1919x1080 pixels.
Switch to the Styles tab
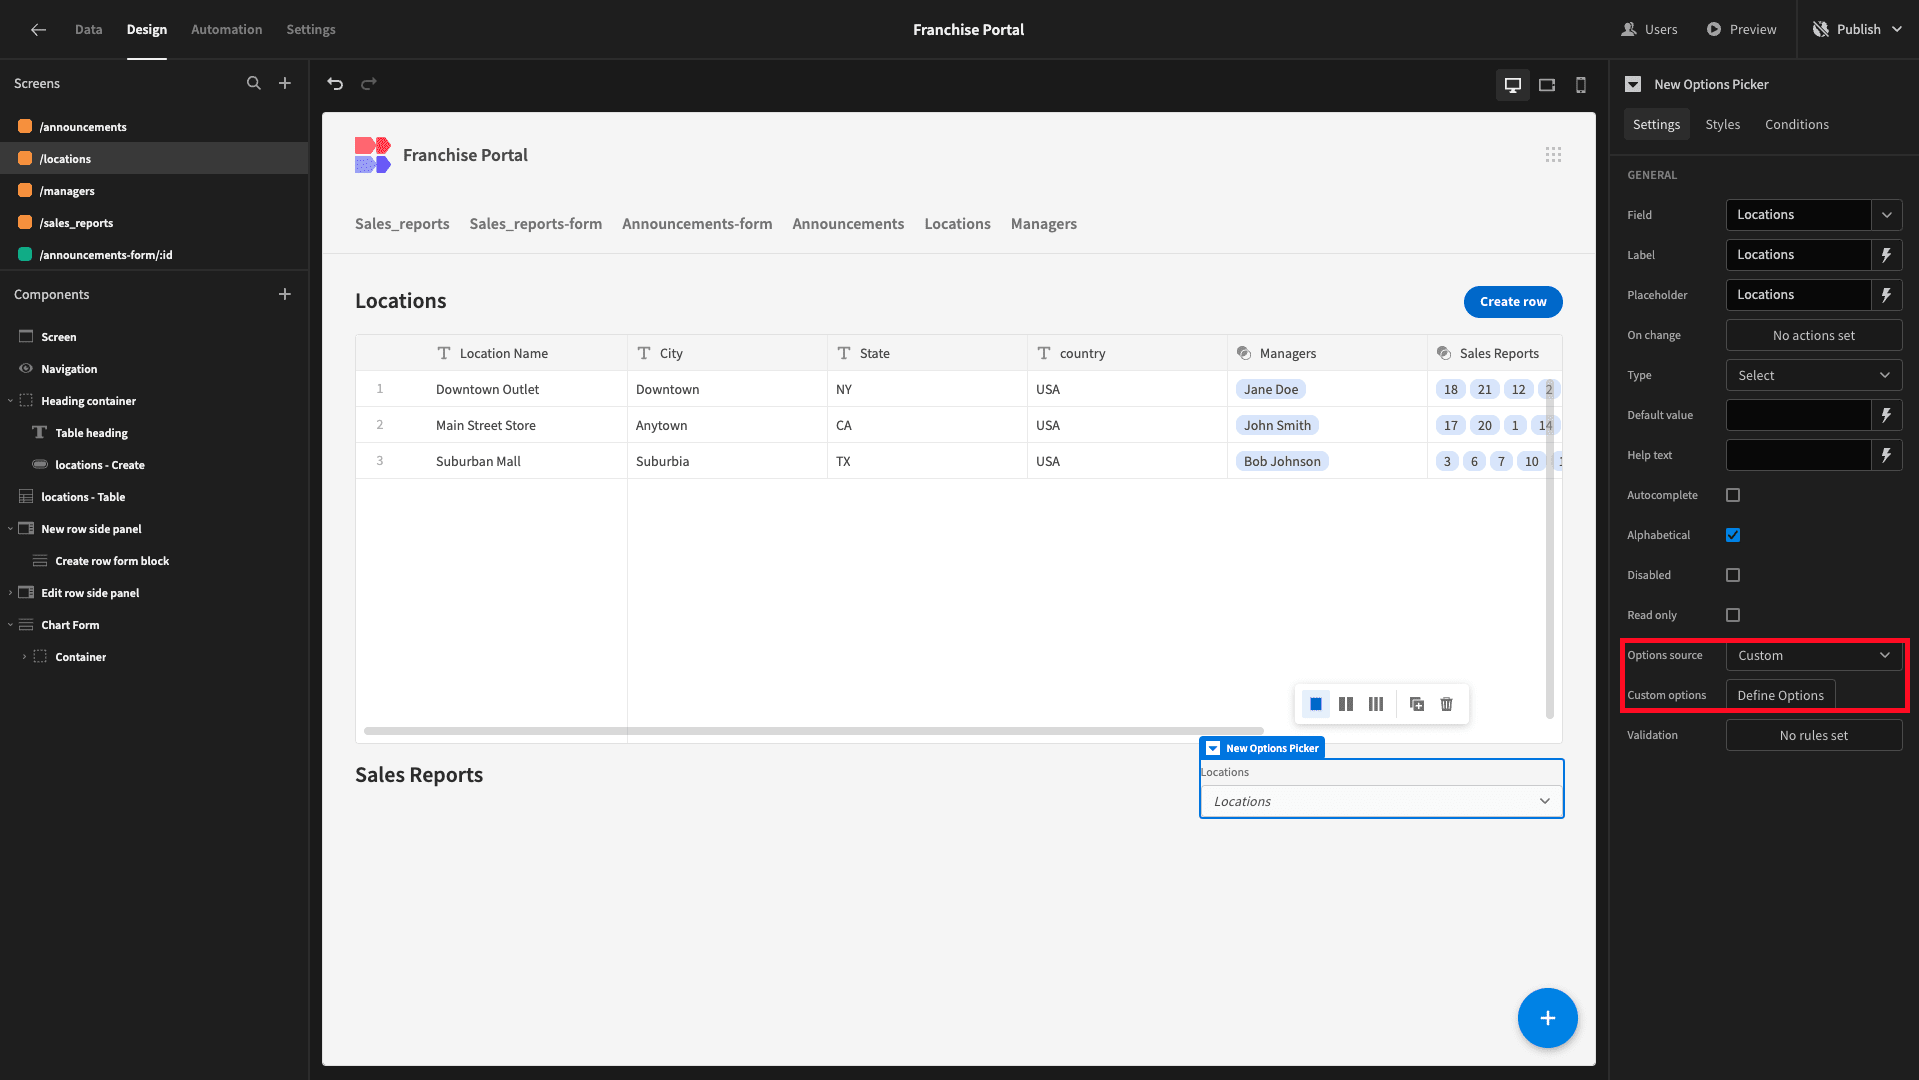tap(1722, 124)
